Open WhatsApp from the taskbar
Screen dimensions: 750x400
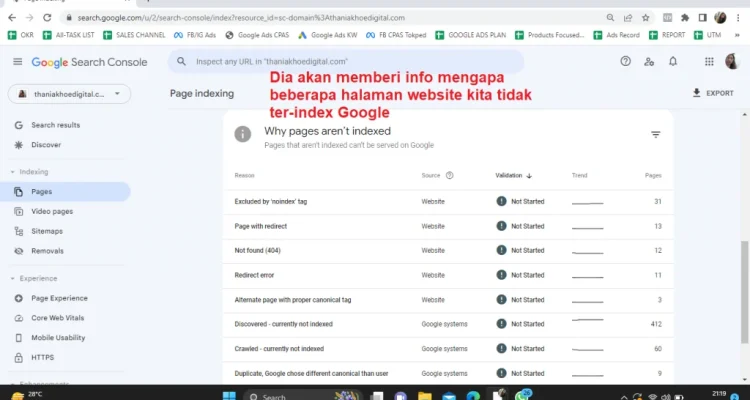522,395
